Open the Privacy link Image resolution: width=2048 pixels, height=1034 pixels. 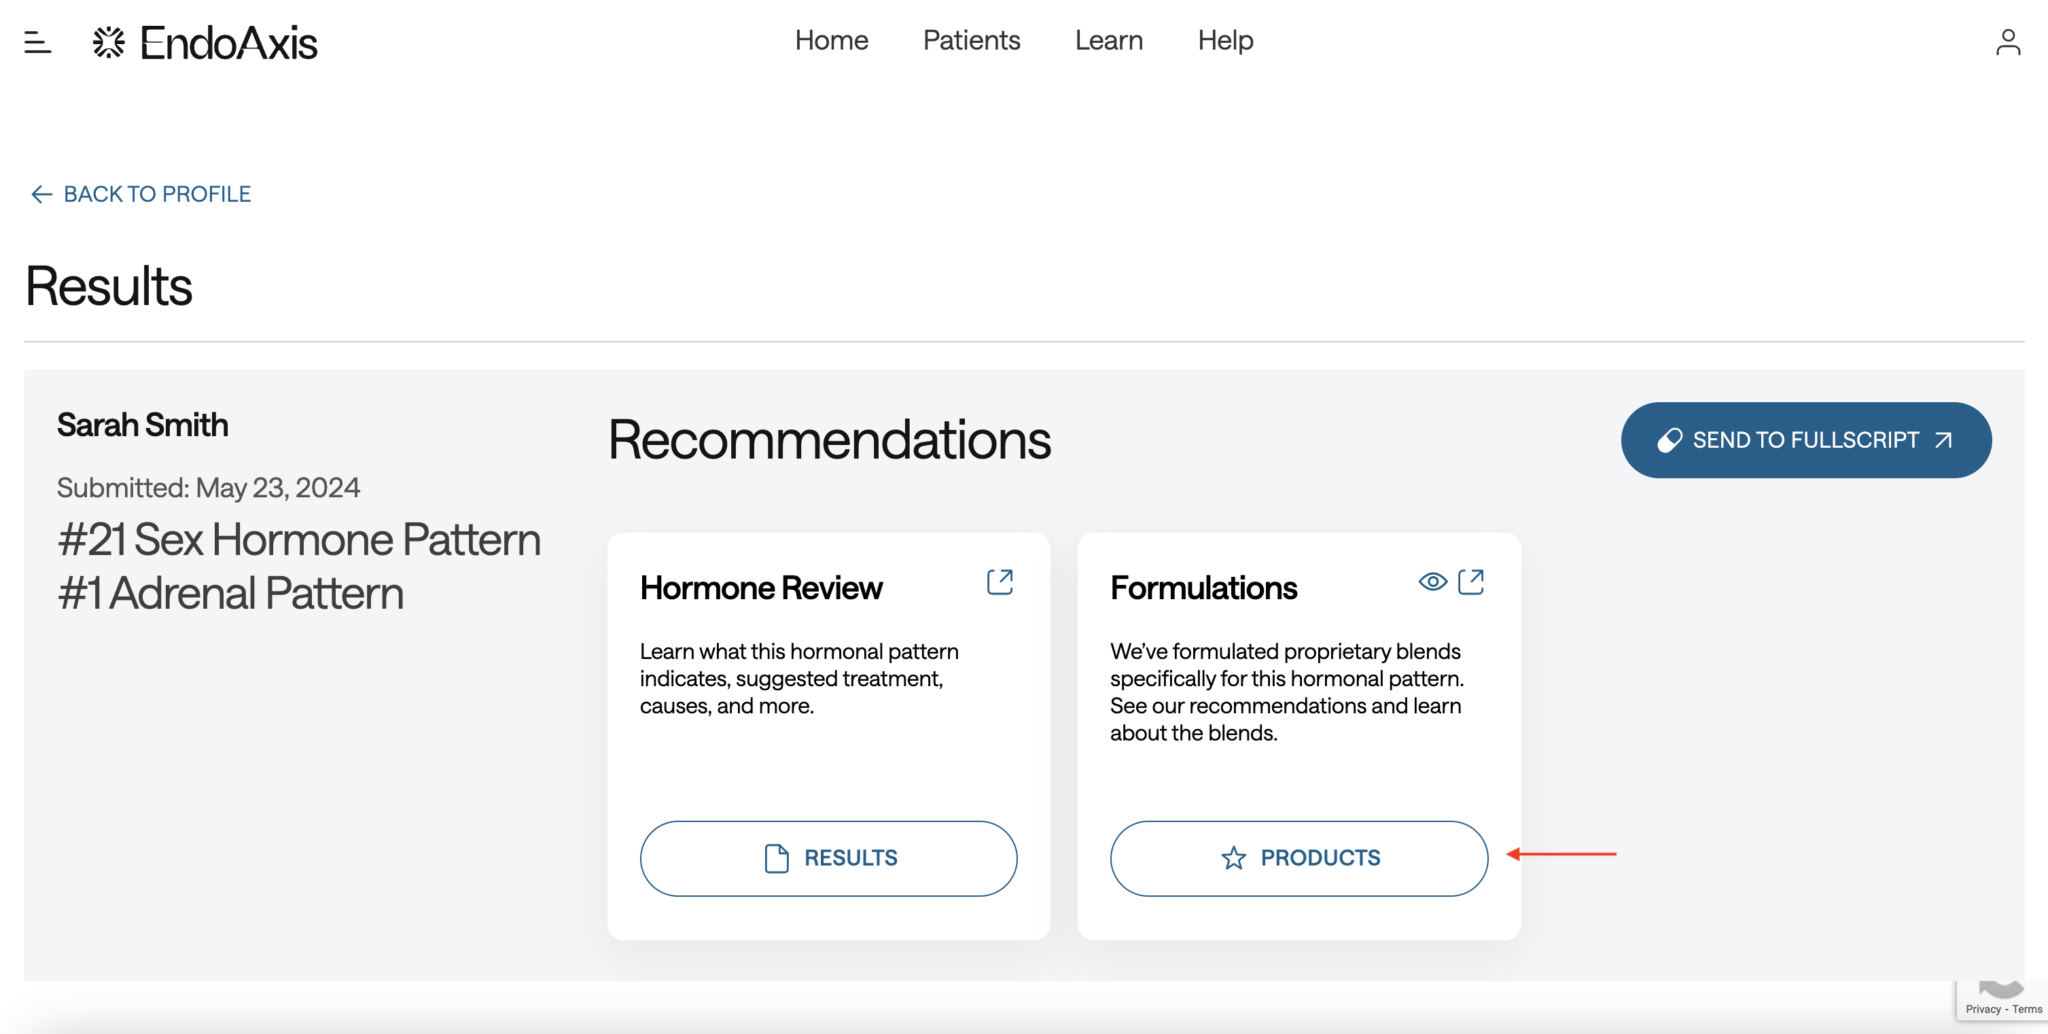tap(1982, 1009)
